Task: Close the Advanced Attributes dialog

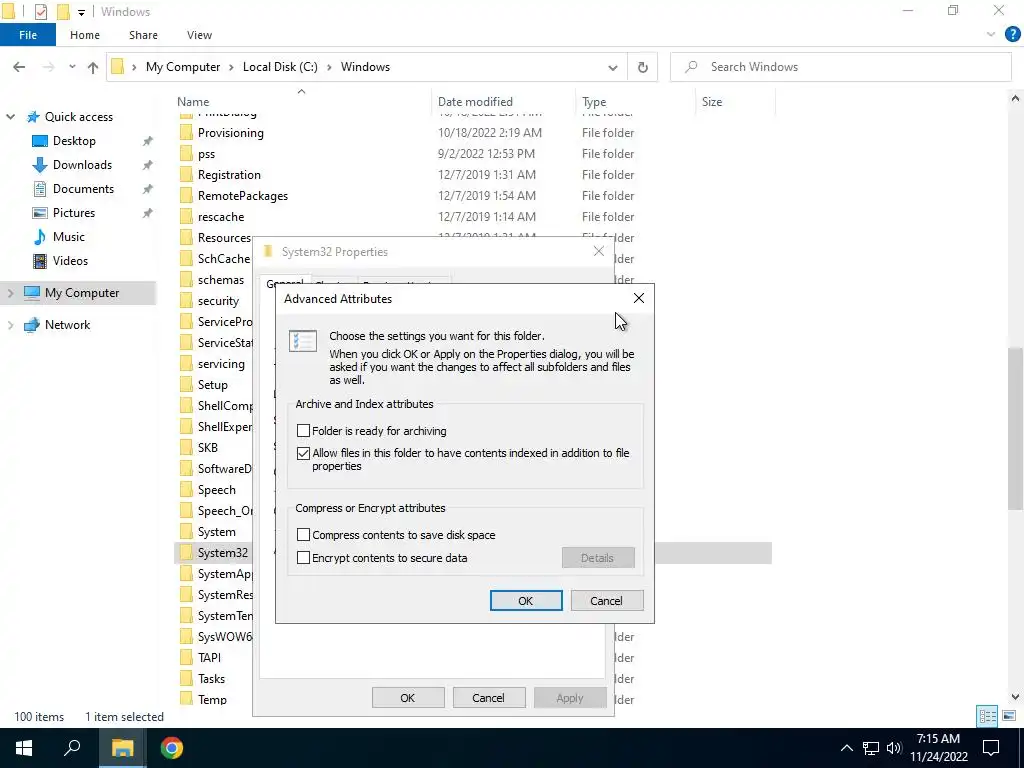Action: [x=639, y=298]
